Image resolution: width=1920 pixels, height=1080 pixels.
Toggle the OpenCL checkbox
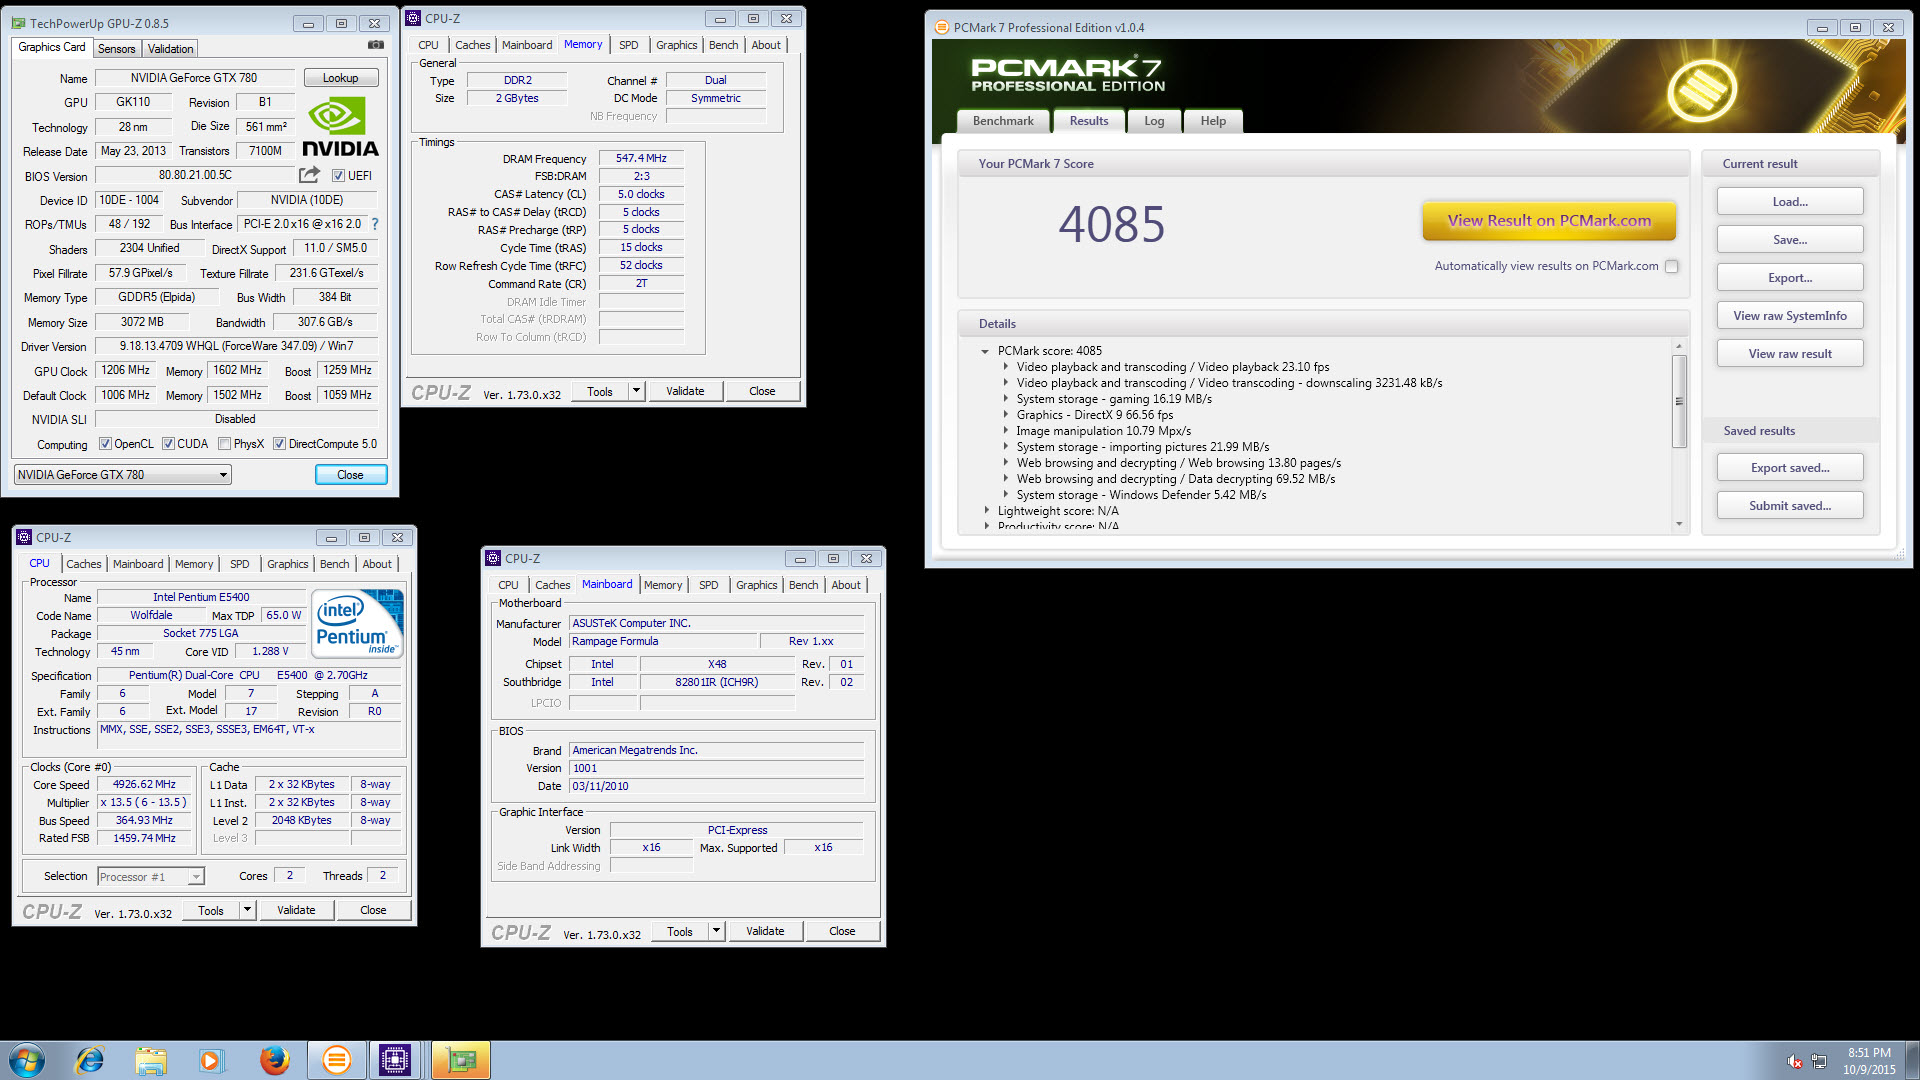pyautogui.click(x=105, y=444)
